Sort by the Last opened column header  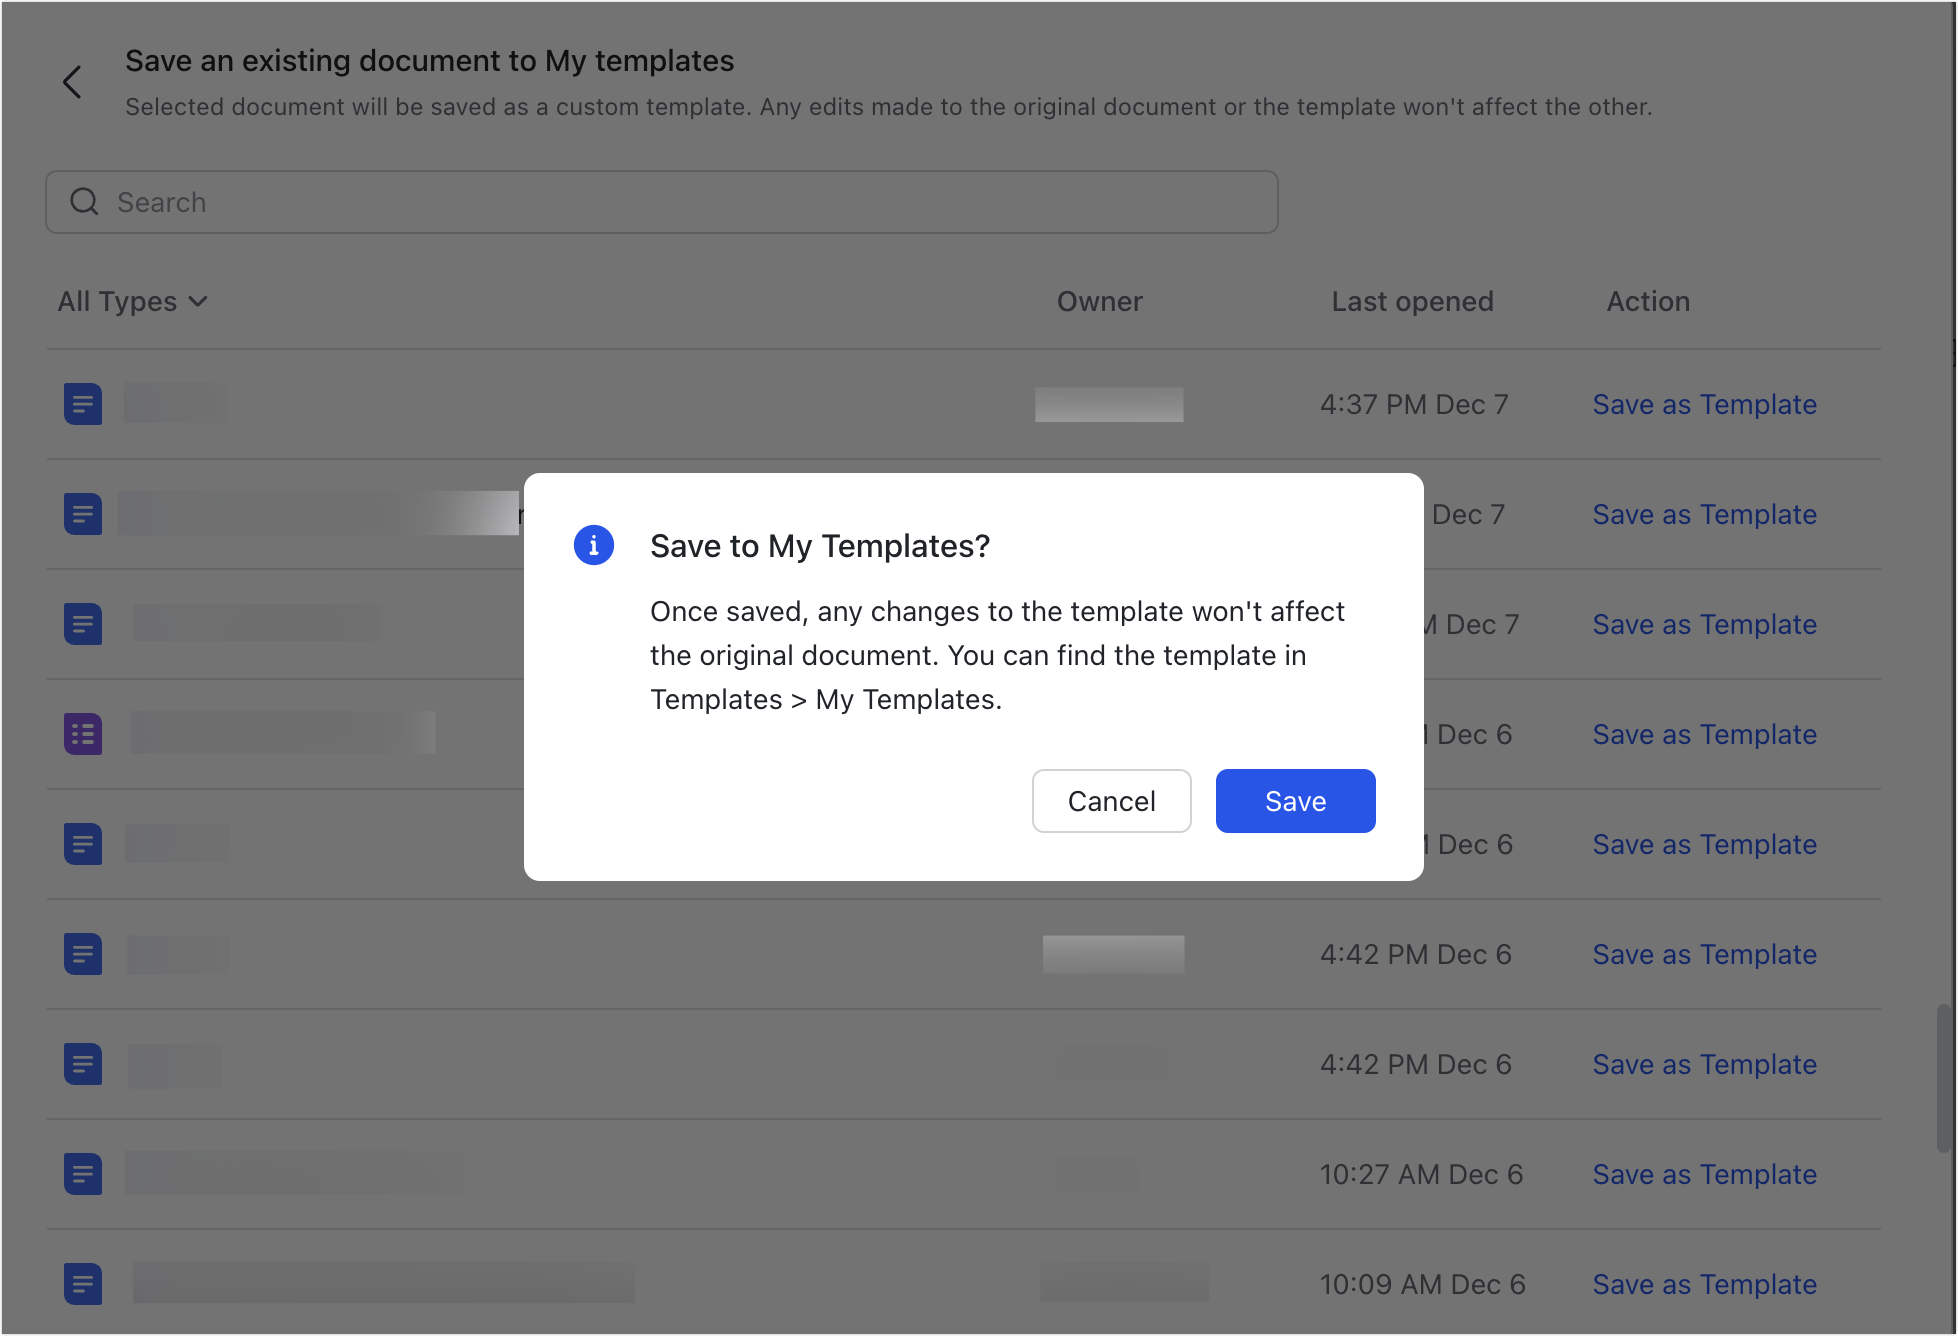click(x=1412, y=301)
